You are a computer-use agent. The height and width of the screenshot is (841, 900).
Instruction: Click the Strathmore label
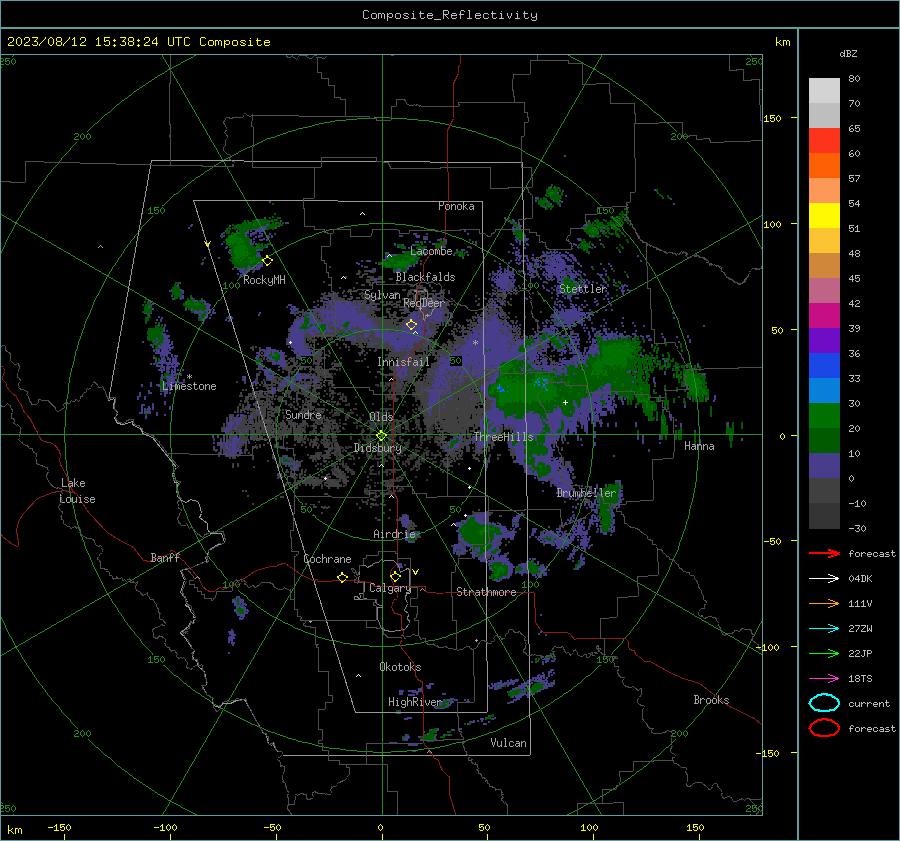tap(487, 592)
